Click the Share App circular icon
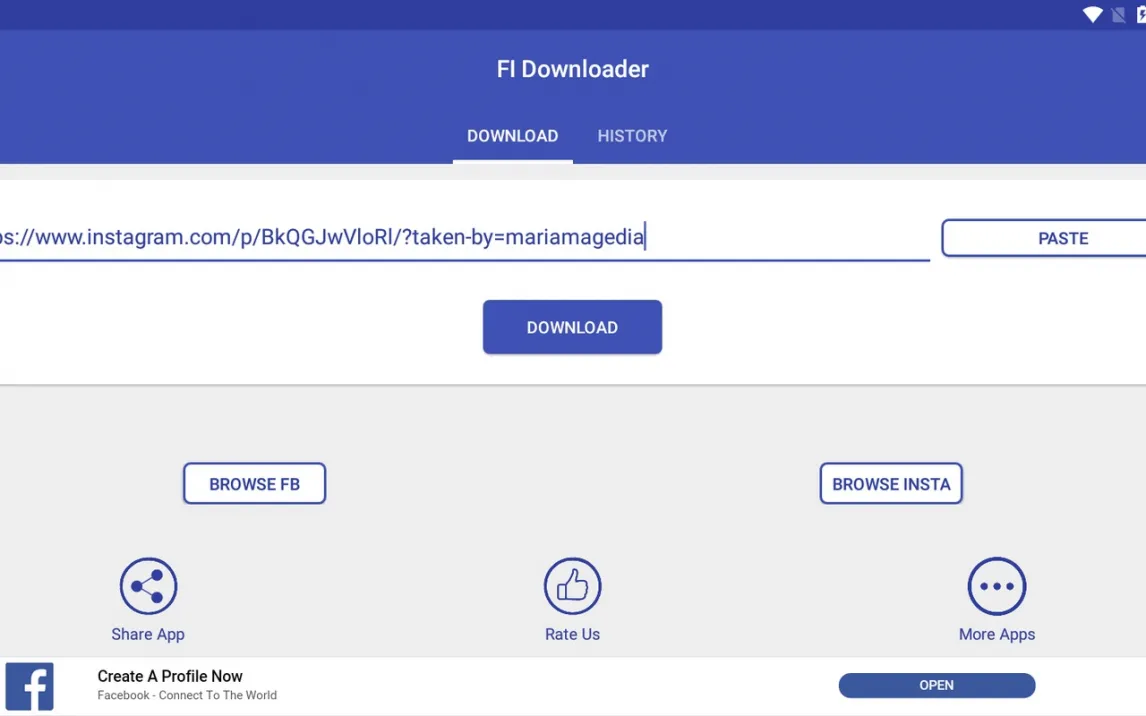The width and height of the screenshot is (1146, 716). pyautogui.click(x=148, y=586)
